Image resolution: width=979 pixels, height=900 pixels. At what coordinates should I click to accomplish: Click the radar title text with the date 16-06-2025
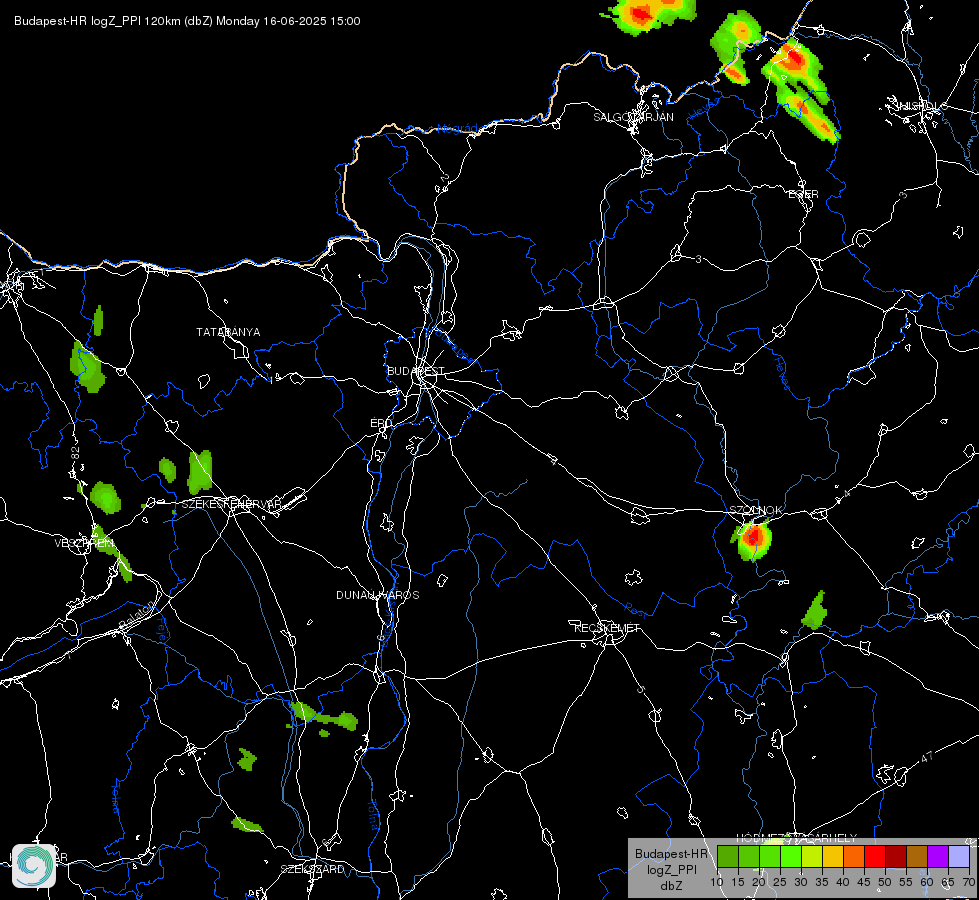pyautogui.click(x=187, y=21)
